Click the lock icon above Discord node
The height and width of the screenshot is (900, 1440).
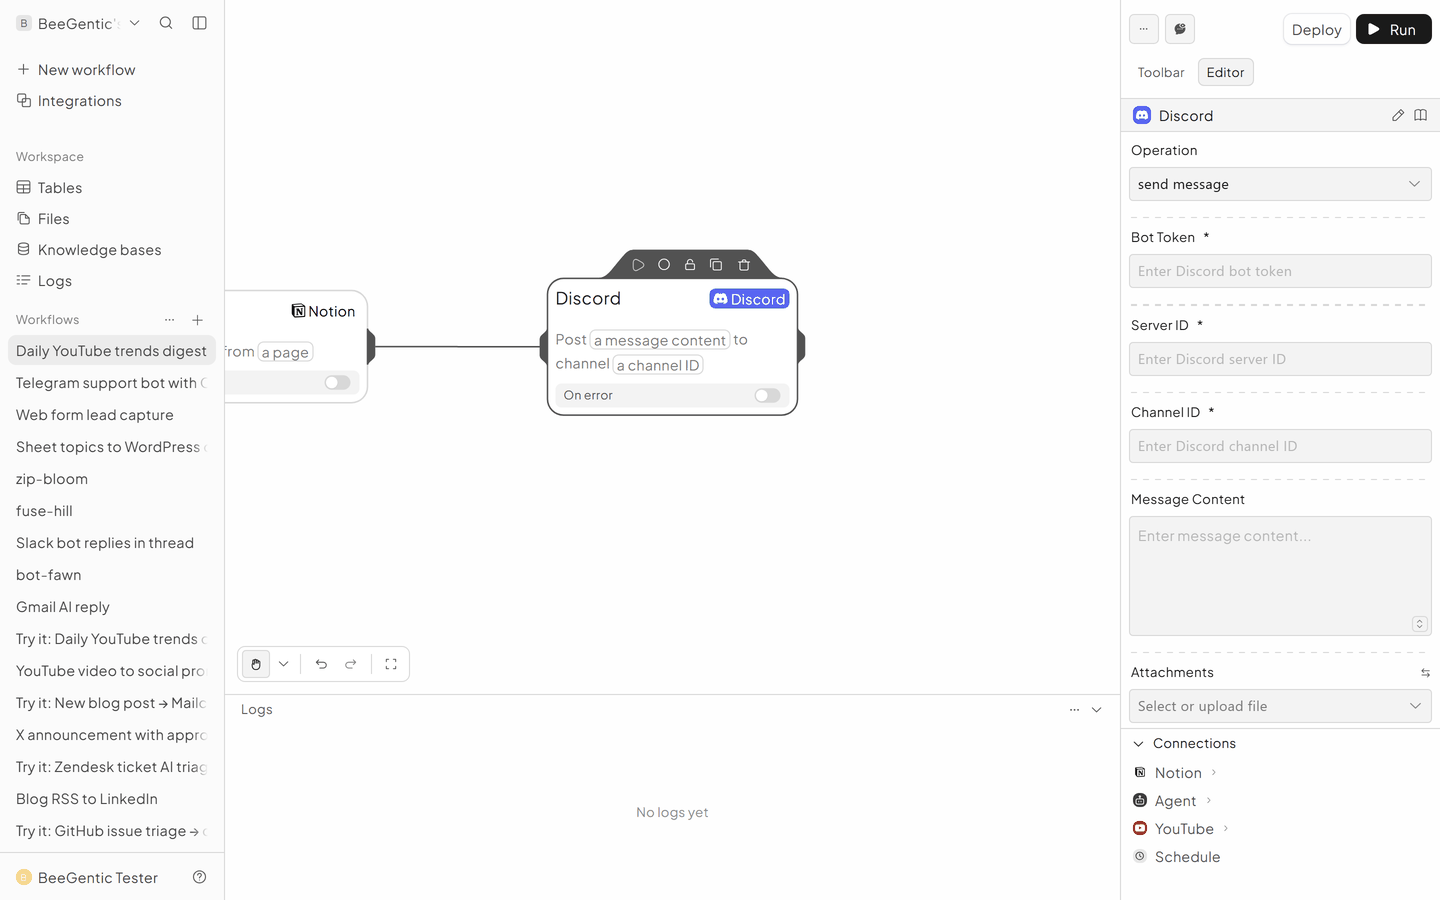690,265
